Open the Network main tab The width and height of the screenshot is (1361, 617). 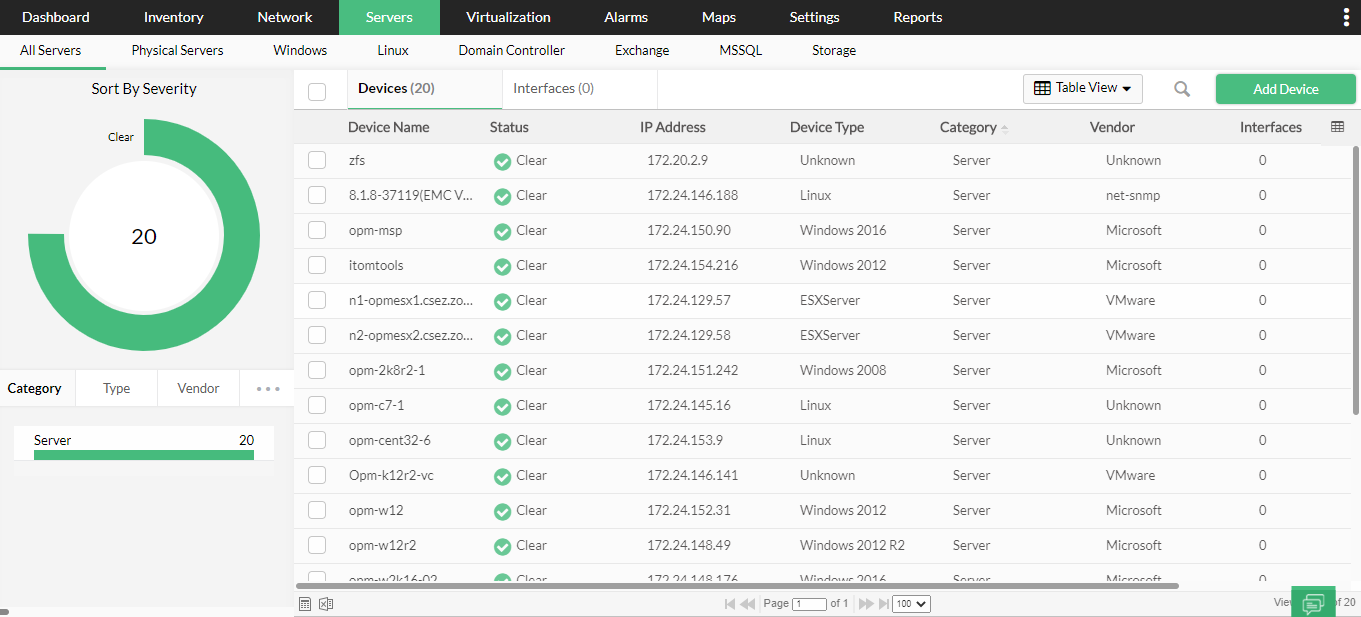point(285,17)
